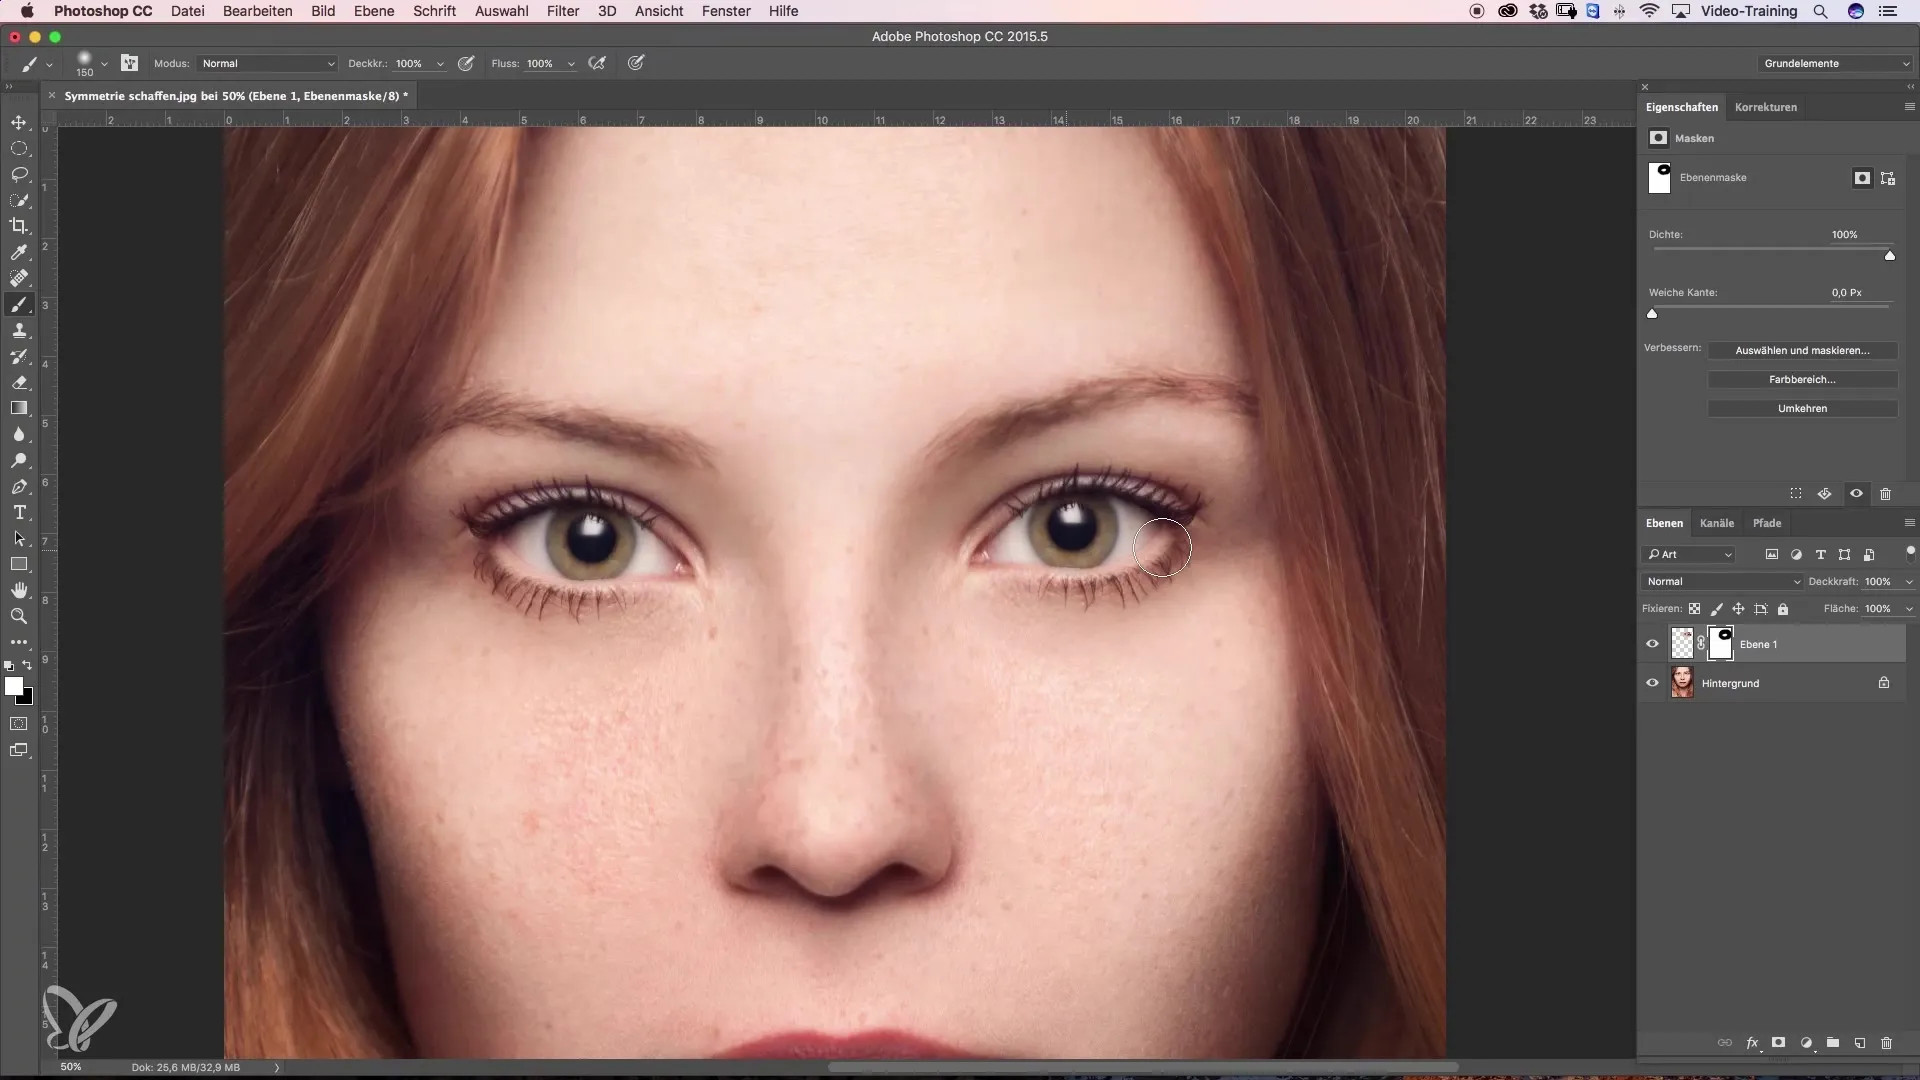Viewport: 1920px width, 1080px height.
Task: Add layer style via fx icon
Action: (1752, 1043)
